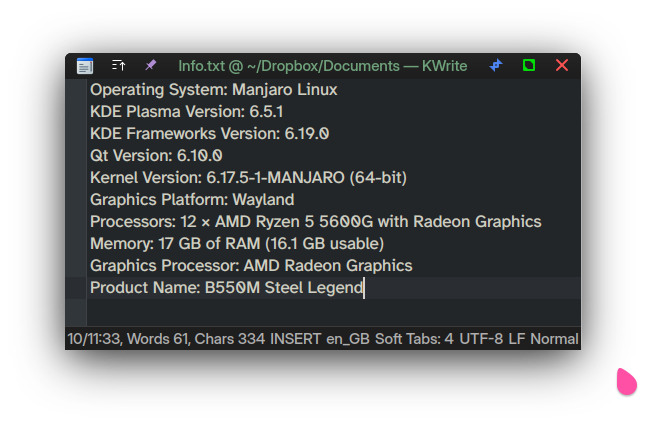
Task: Open the UTF-8 encoding menu
Action: pos(481,339)
